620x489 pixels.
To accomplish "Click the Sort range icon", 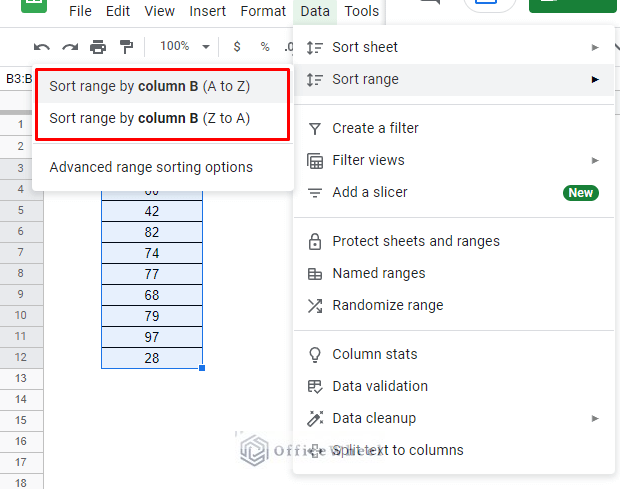I will click(315, 79).
